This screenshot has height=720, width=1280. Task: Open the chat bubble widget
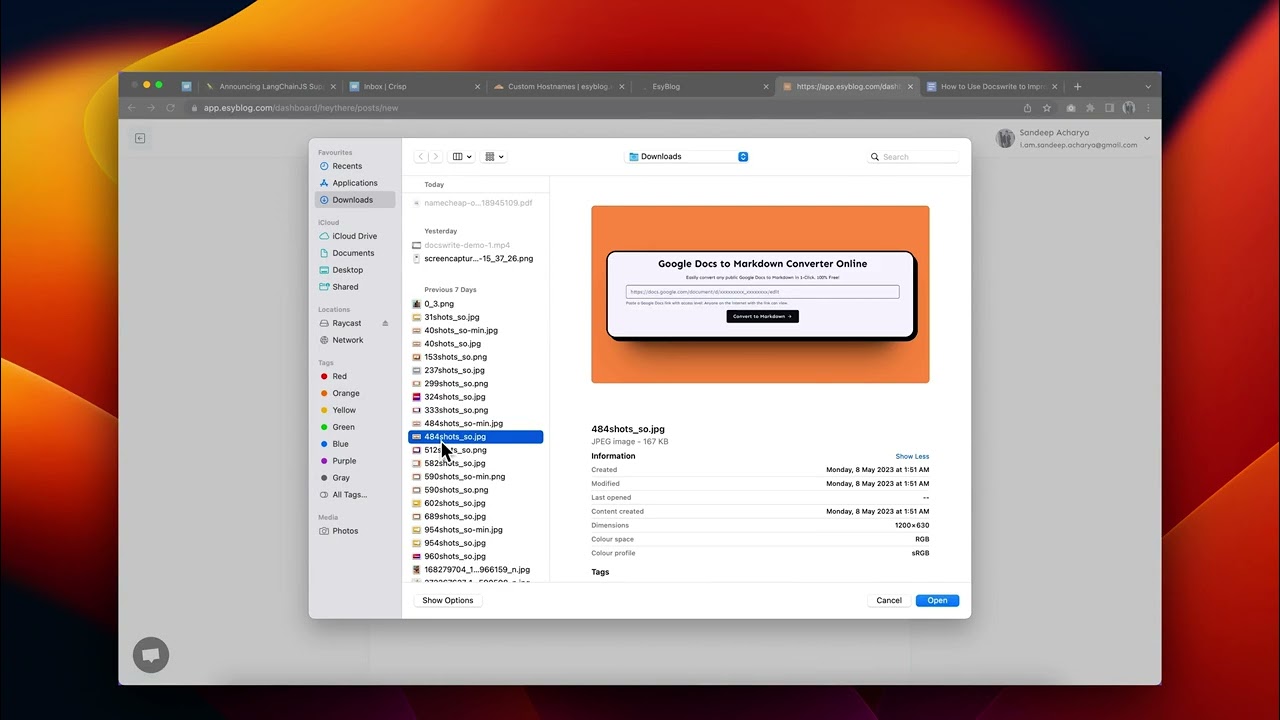tap(151, 655)
